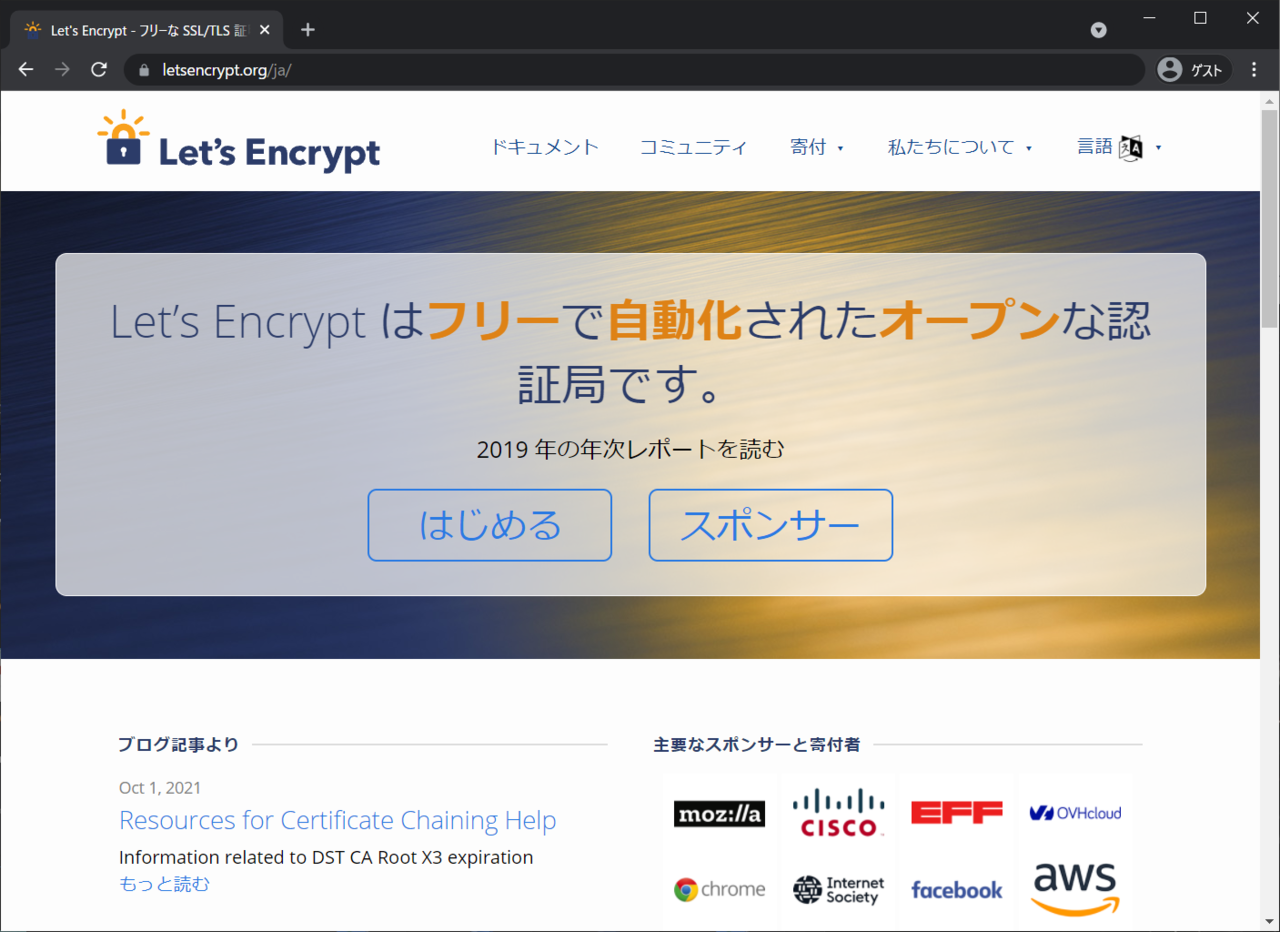Expand the 私たちについて dropdown menu
Image resolution: width=1280 pixels, height=932 pixels.
960,147
